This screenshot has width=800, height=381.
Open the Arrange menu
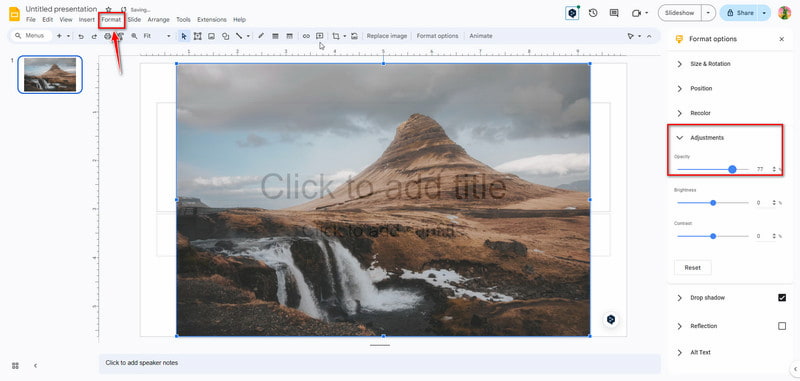point(159,20)
